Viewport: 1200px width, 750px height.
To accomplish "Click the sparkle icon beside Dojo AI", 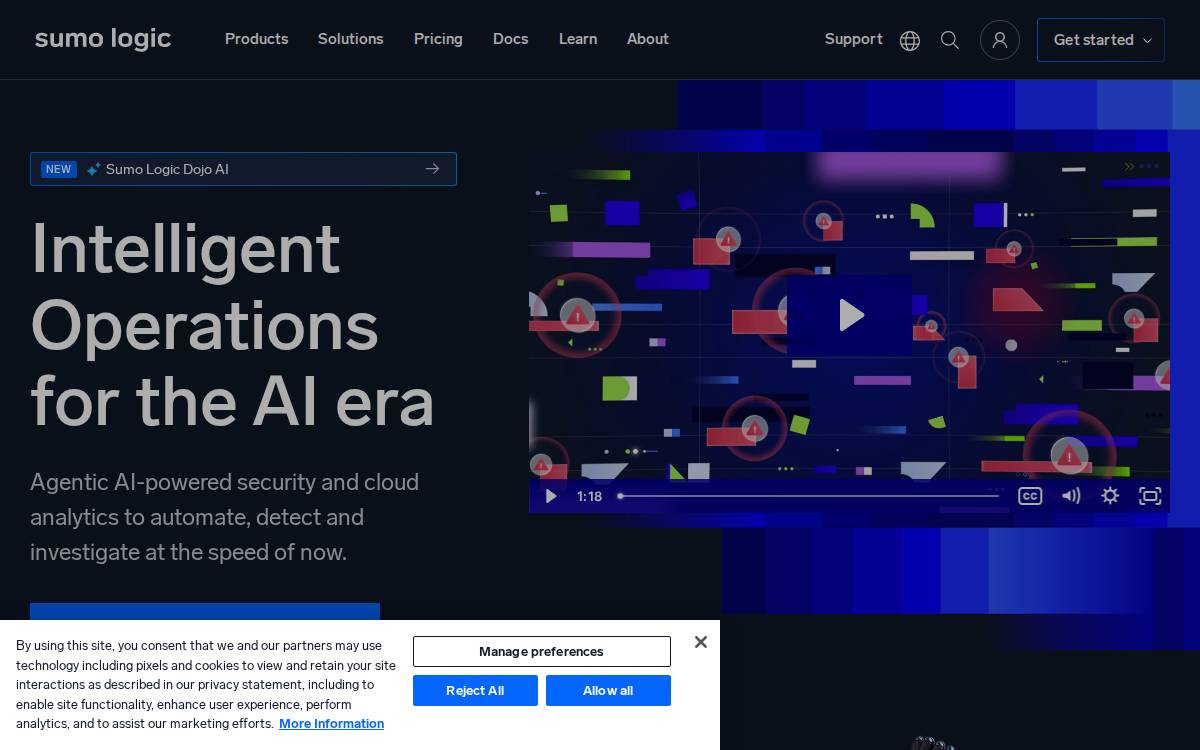I will coord(94,169).
